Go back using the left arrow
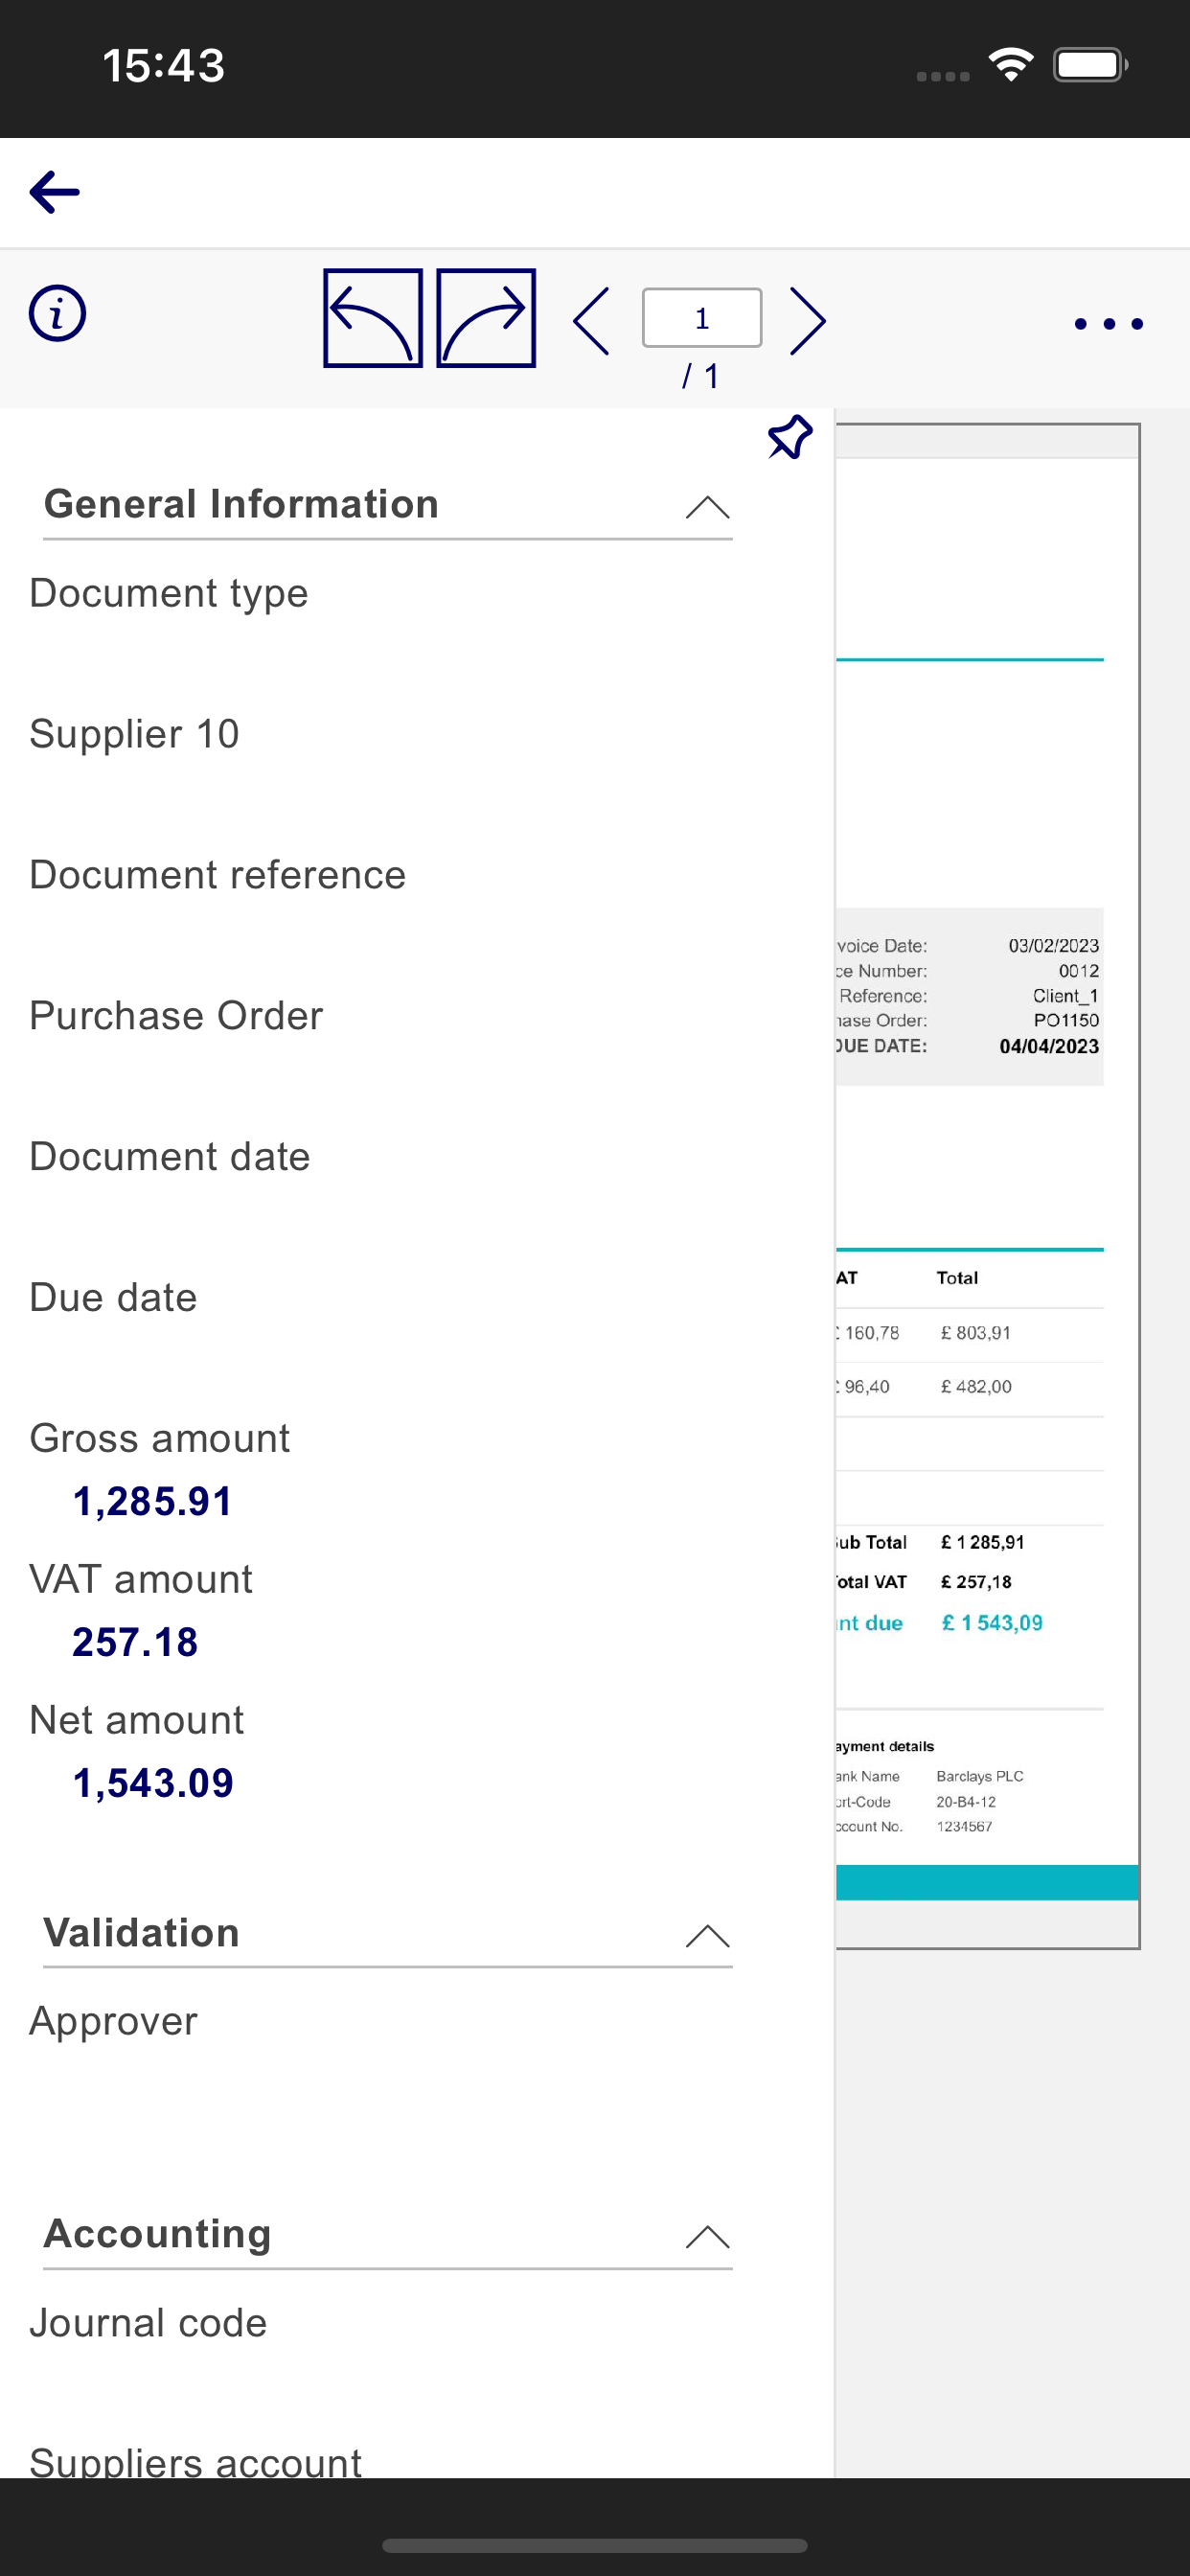 [55, 192]
